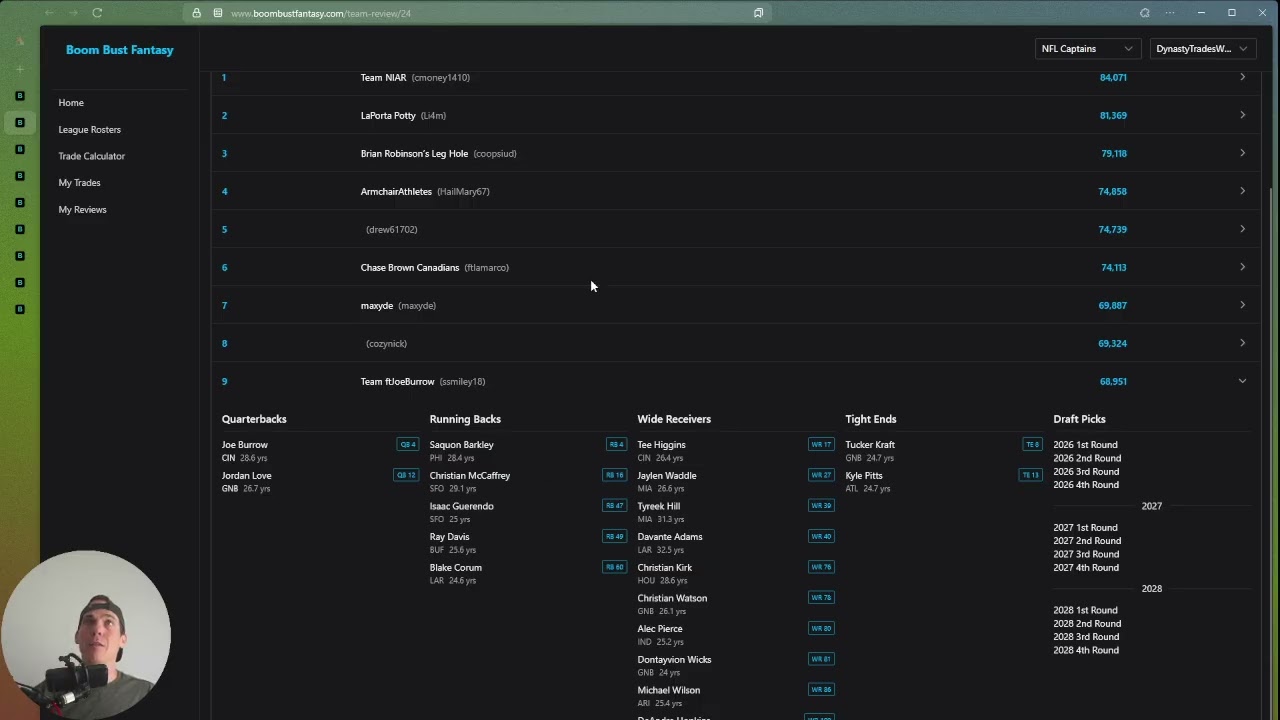Select the 2026 1st Round draft pick
The width and height of the screenshot is (1280, 720).
click(1085, 445)
